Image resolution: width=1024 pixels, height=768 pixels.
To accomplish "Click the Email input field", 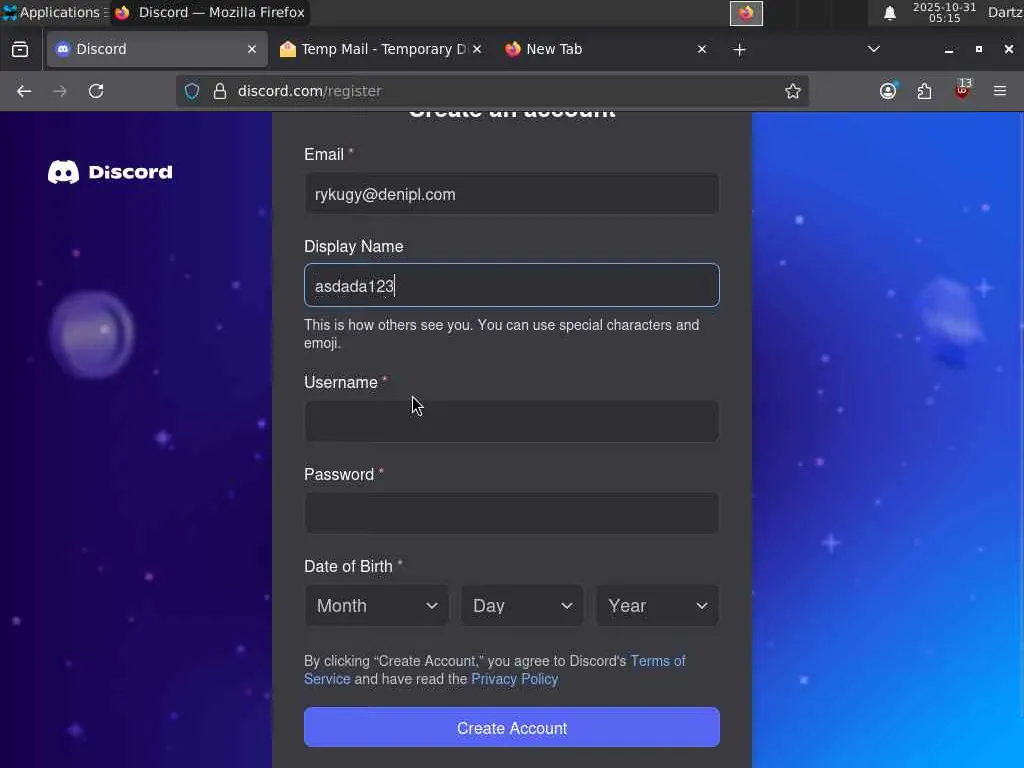I will [511, 194].
